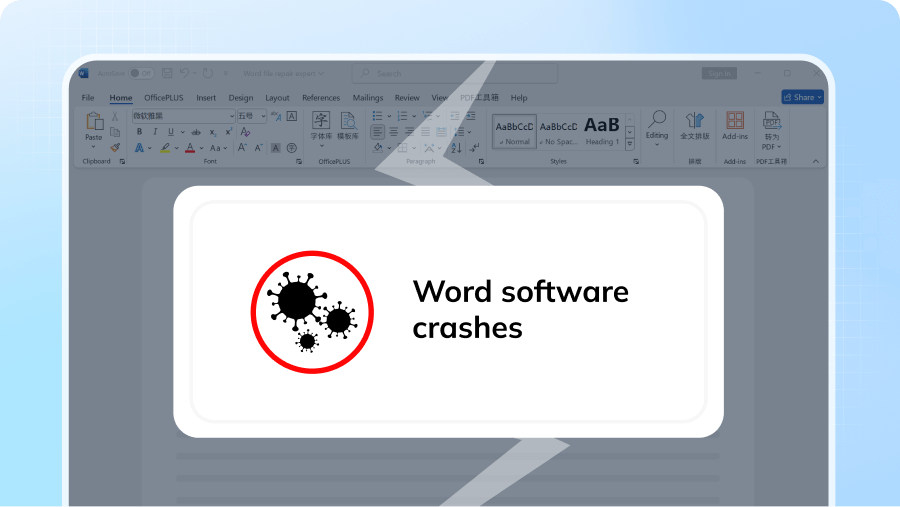Screen dimensions: 900x507
Task: Click the Sign in button
Action: click(x=719, y=73)
